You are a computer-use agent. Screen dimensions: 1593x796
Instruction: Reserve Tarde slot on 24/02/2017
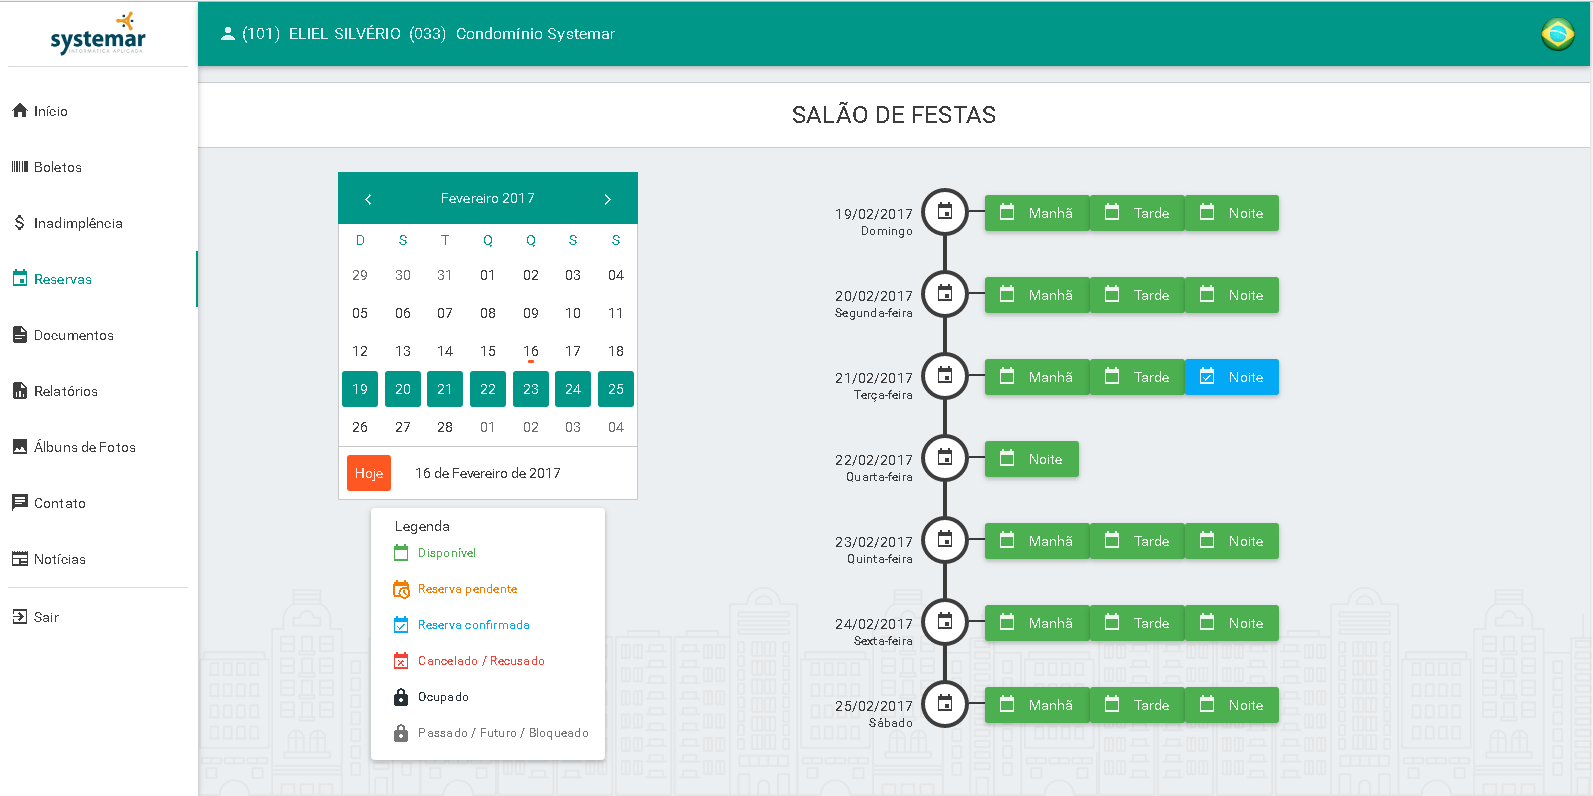point(1137,623)
